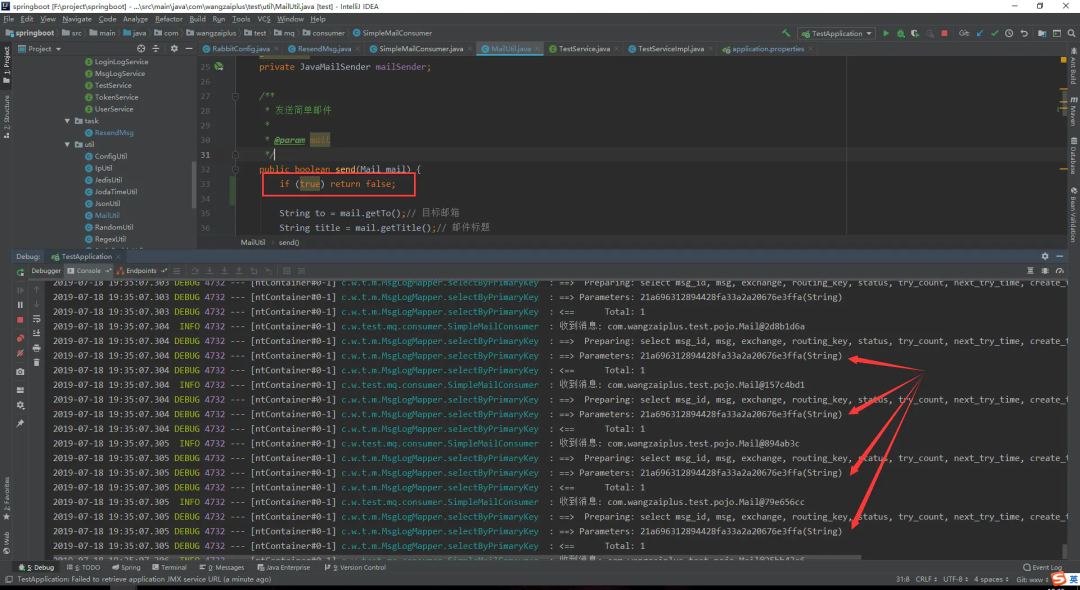Open the Maven side panel

pyautogui.click(x=1073, y=112)
